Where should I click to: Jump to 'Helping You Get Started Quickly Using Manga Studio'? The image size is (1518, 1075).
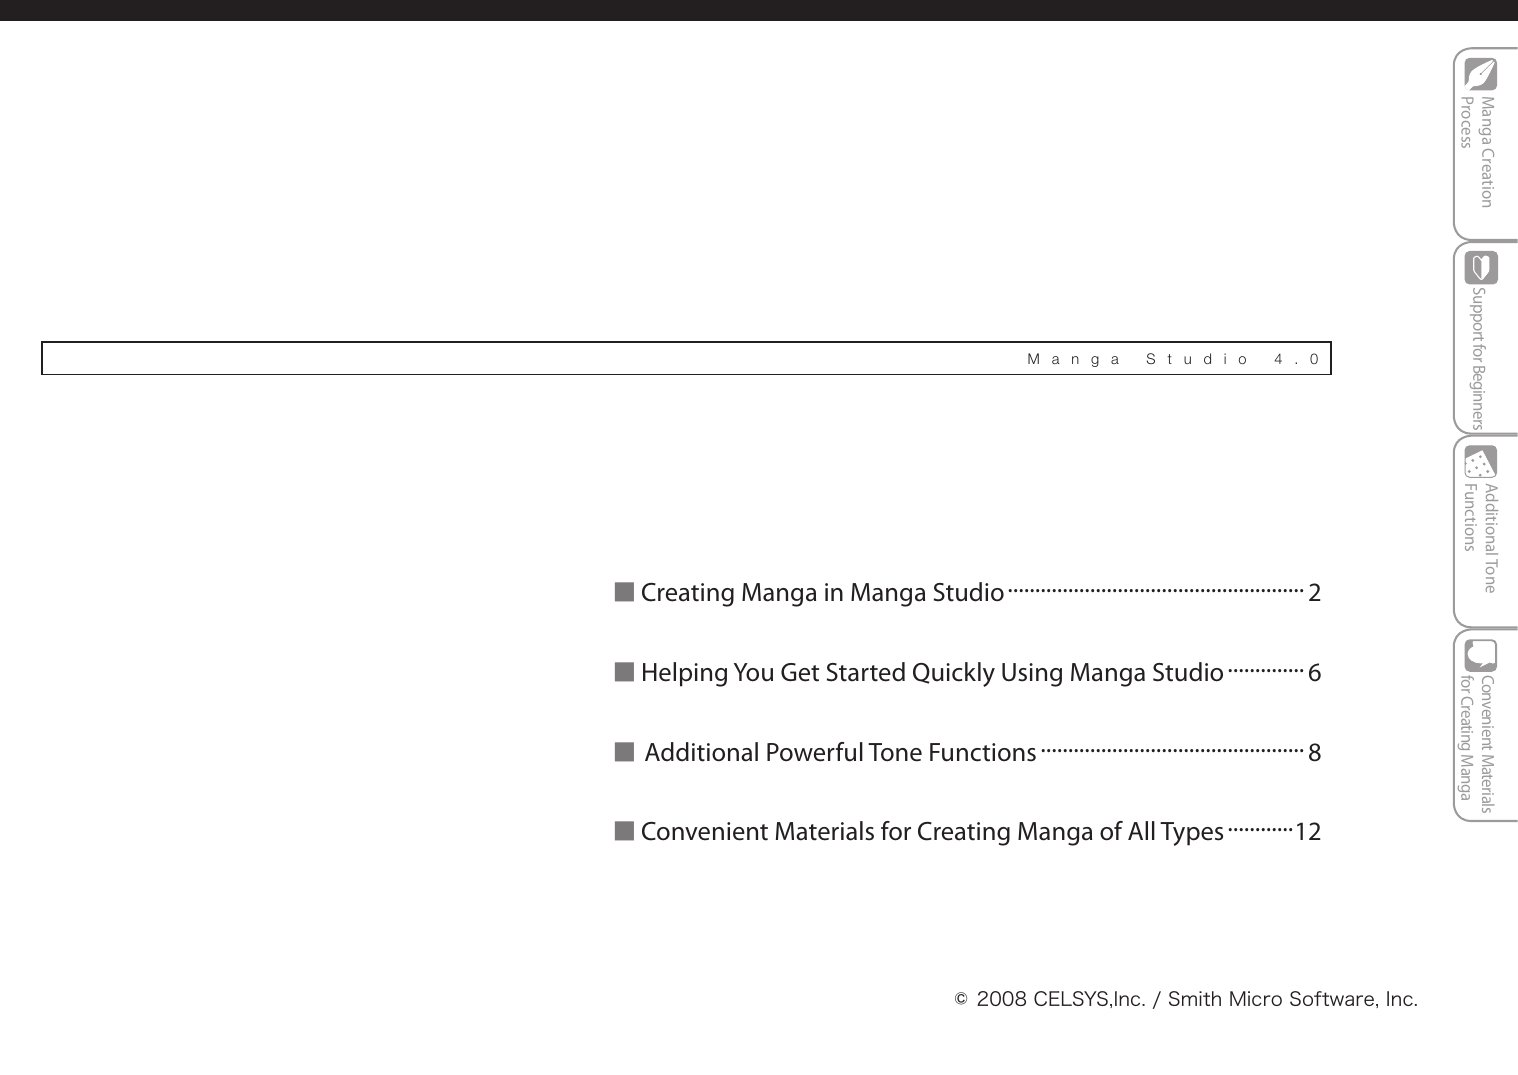pyautogui.click(x=967, y=673)
